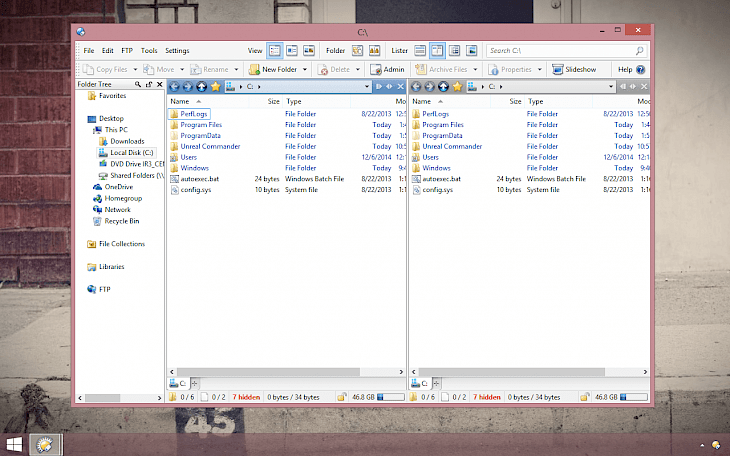The height and width of the screenshot is (456, 730).
Task: Click the Properties button
Action: tap(510, 69)
